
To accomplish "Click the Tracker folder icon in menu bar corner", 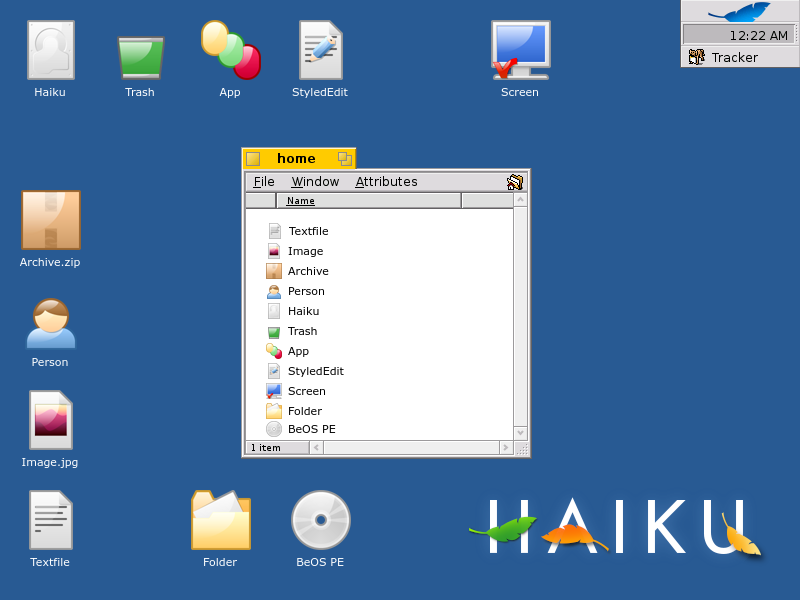I will [515, 182].
